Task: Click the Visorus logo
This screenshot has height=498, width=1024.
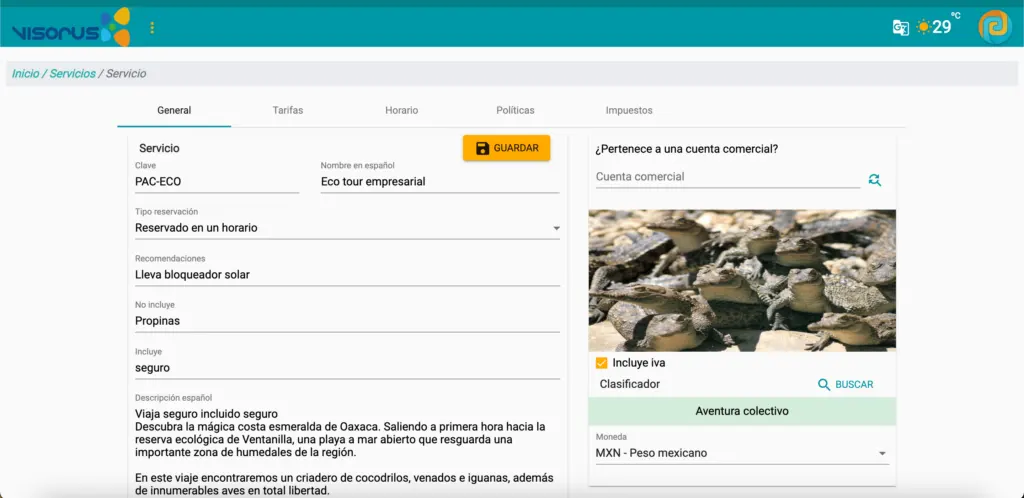Action: click(71, 27)
